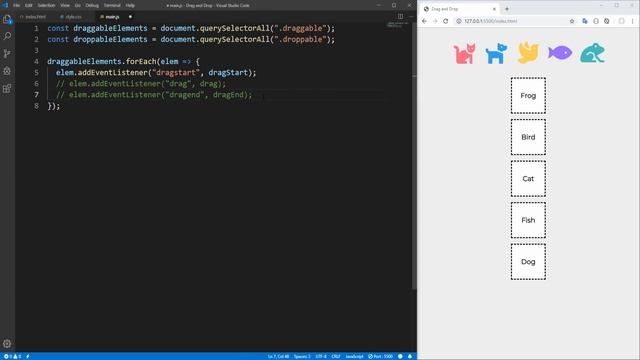Click the teal frog icon
Viewport: 640px width, 360px height.
pyautogui.click(x=592, y=53)
